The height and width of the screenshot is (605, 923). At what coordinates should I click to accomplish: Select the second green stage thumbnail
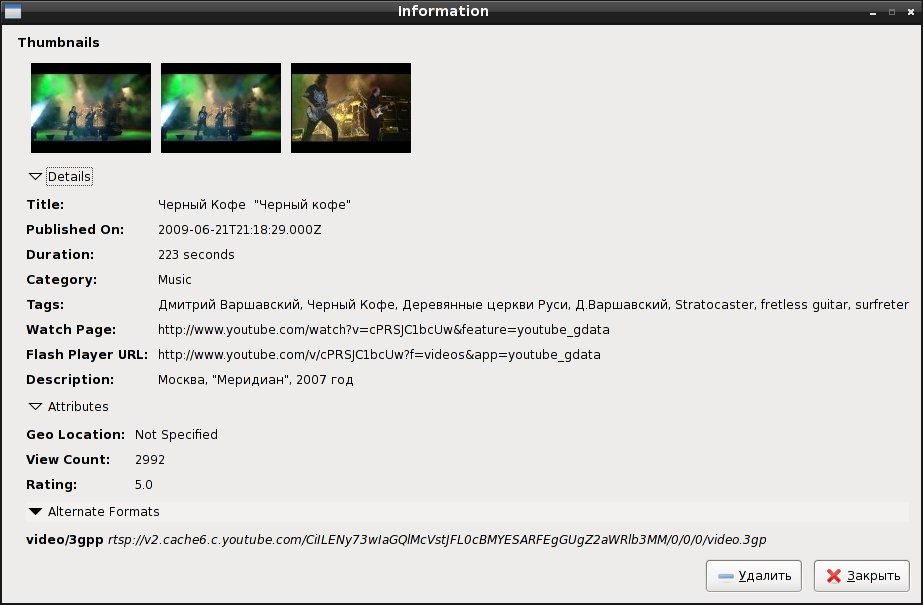[x=221, y=108]
